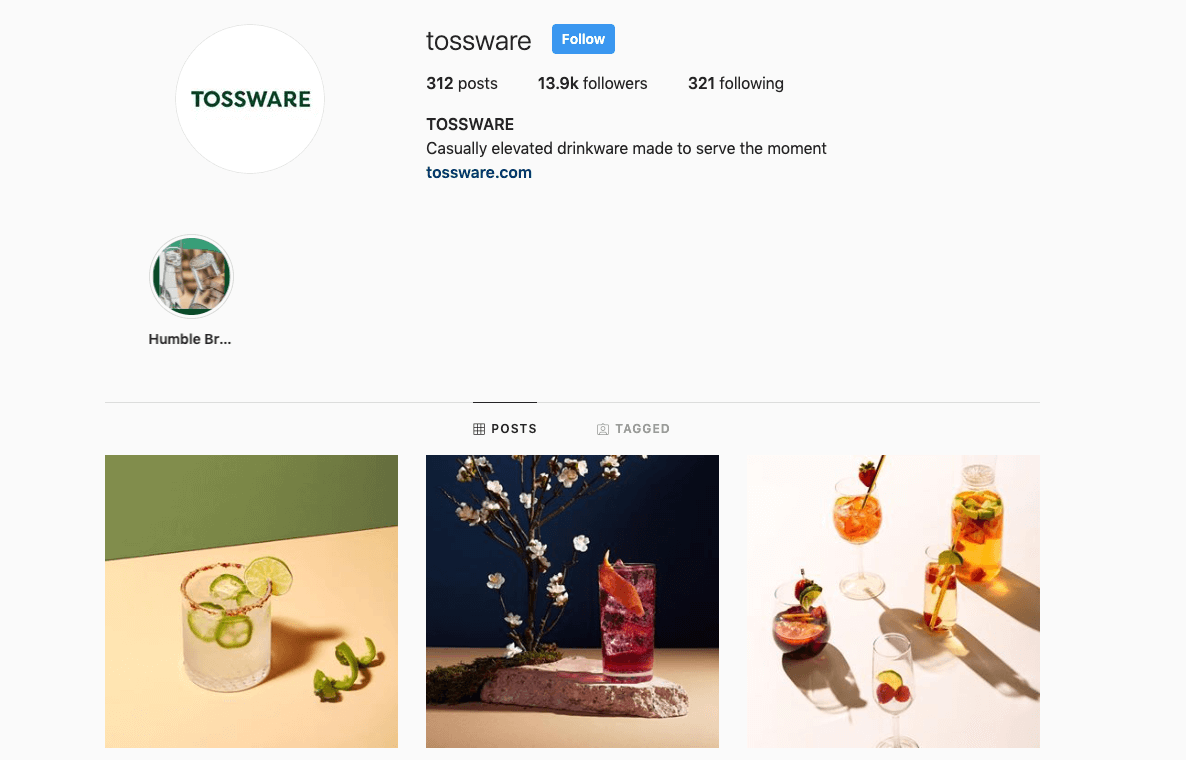Click the Posts grid icon
Screen dimensions: 1186x760
tap(479, 429)
